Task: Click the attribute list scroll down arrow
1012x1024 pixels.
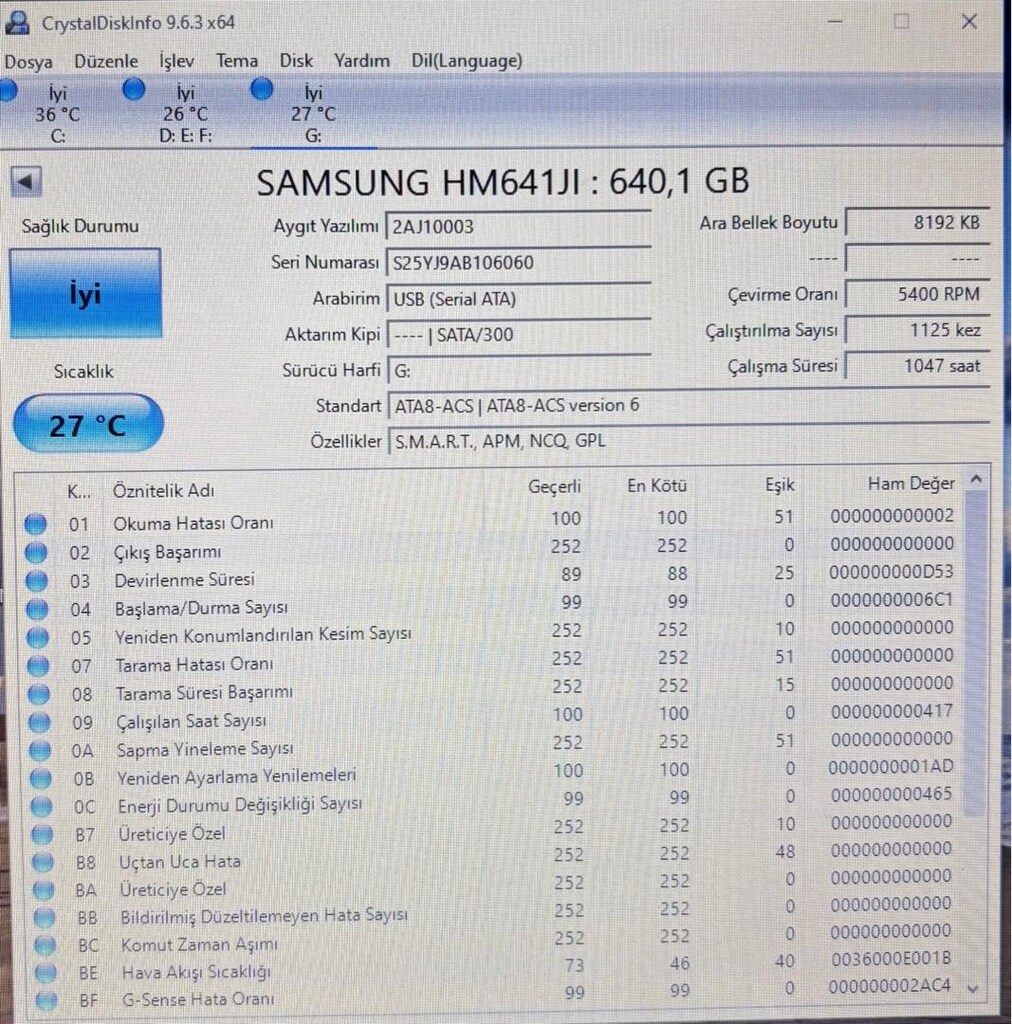Action: (x=973, y=989)
